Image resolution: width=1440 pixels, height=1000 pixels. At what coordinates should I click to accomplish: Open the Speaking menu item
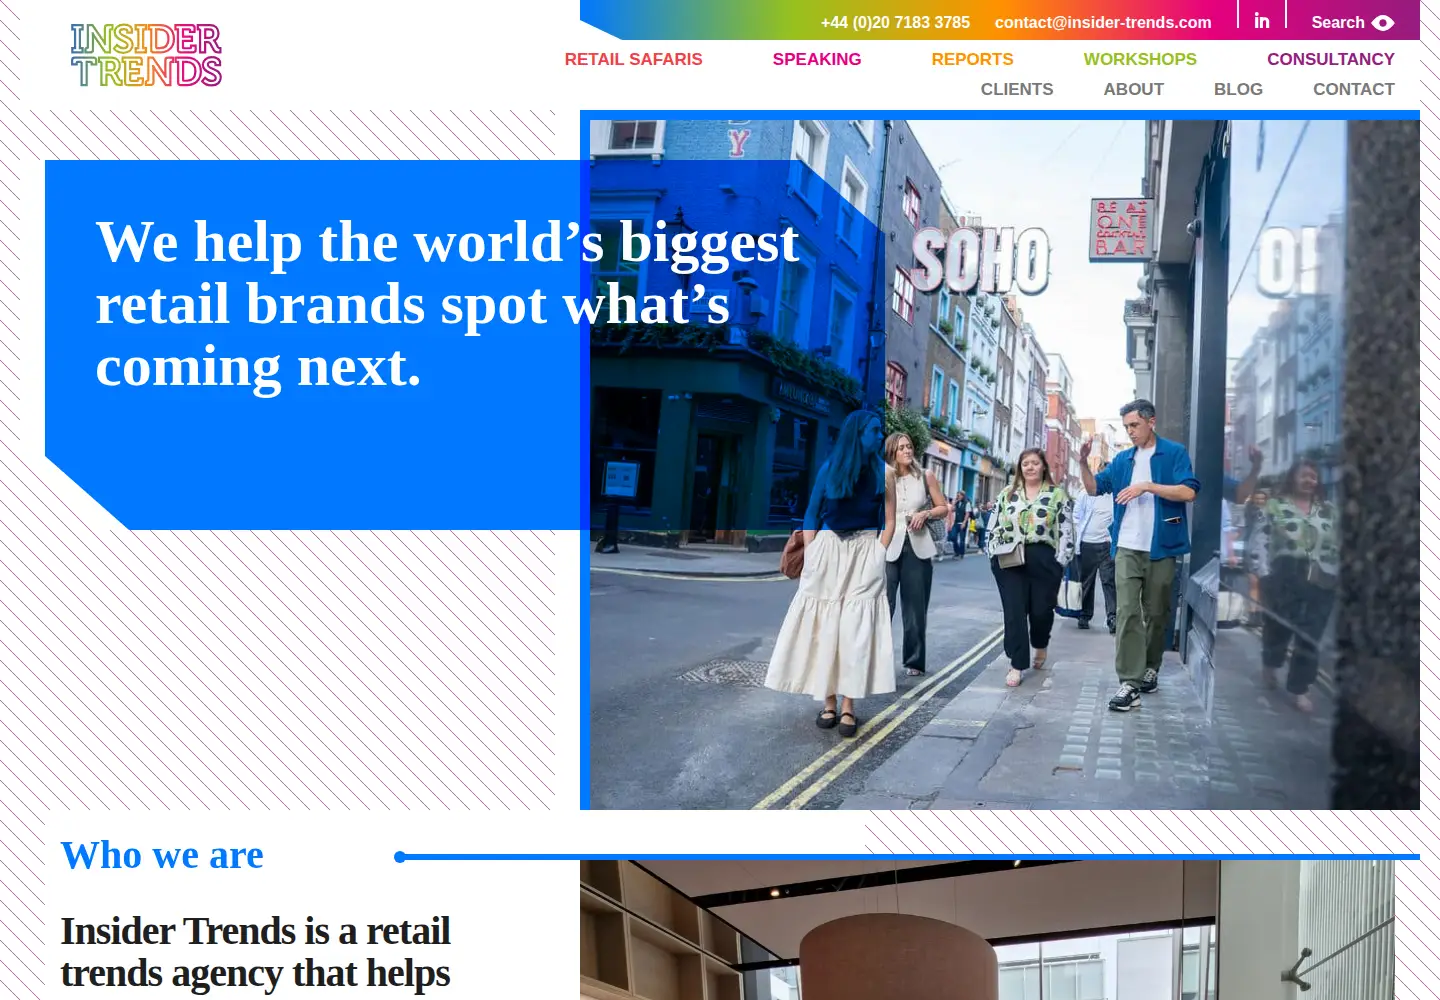coord(816,59)
